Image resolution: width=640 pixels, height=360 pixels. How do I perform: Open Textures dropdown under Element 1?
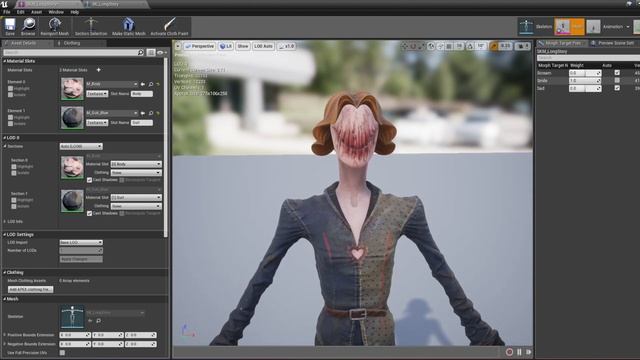point(97,123)
